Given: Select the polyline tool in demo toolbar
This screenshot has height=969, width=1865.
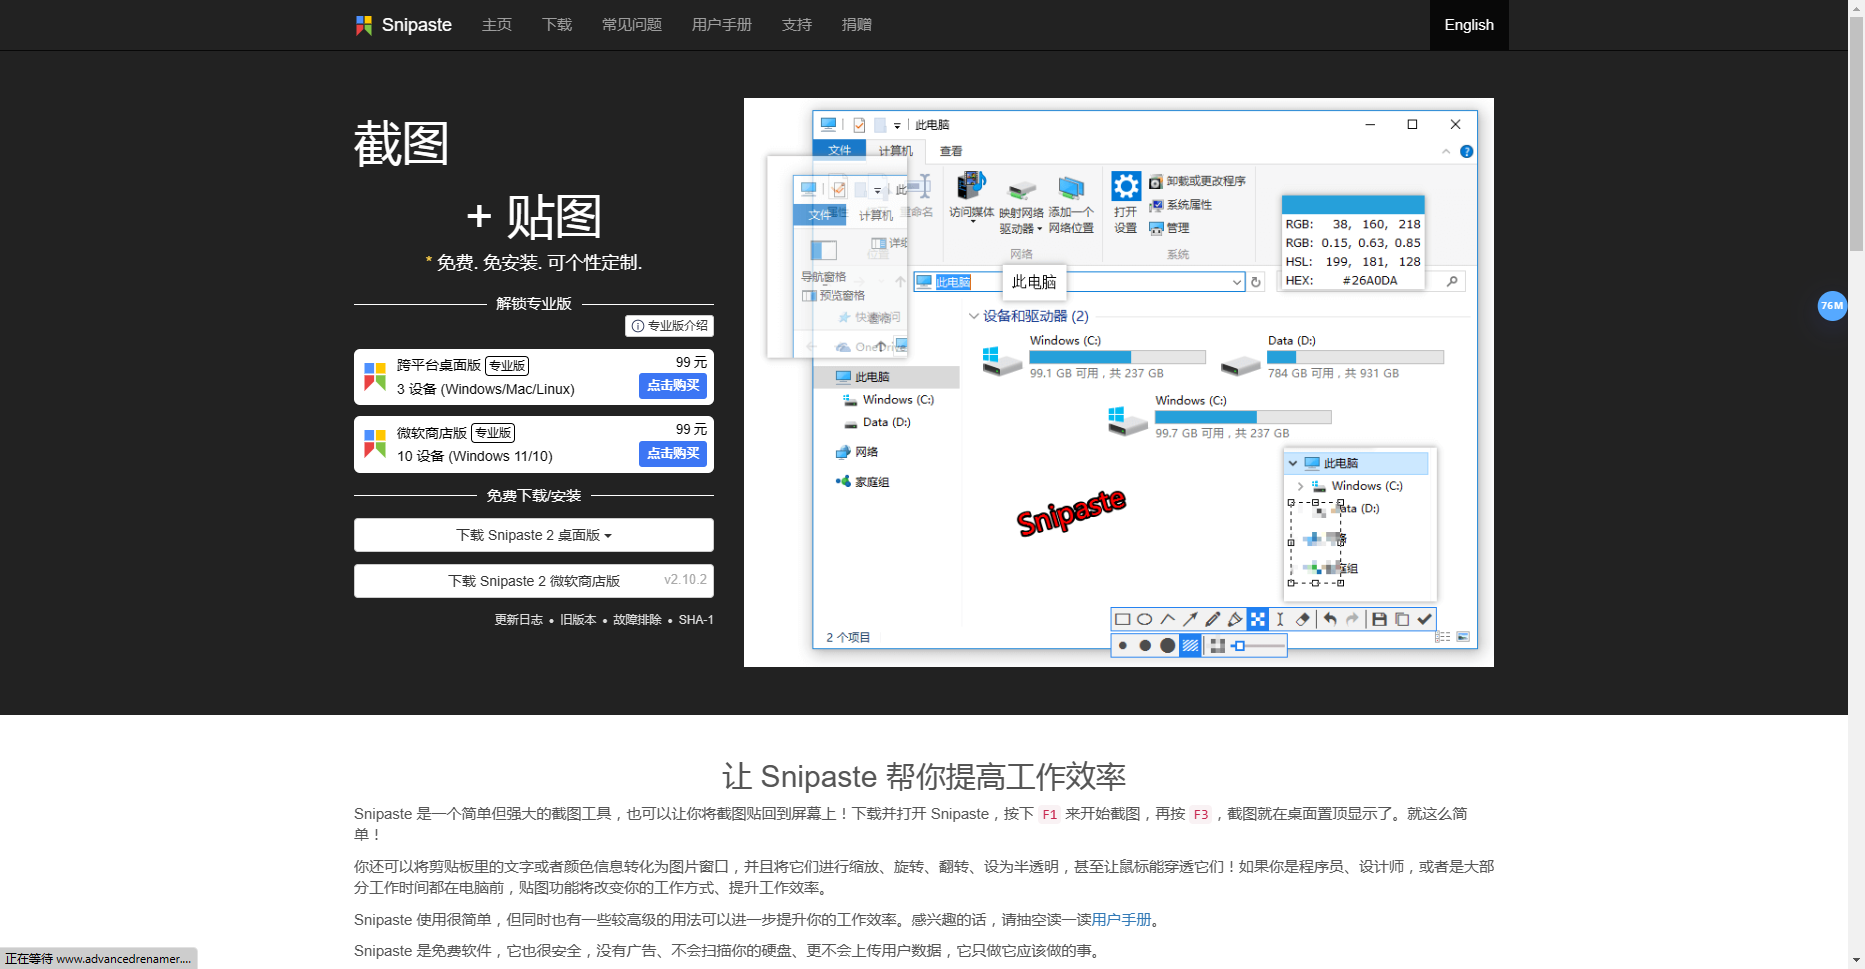Looking at the screenshot, I should (1167, 620).
